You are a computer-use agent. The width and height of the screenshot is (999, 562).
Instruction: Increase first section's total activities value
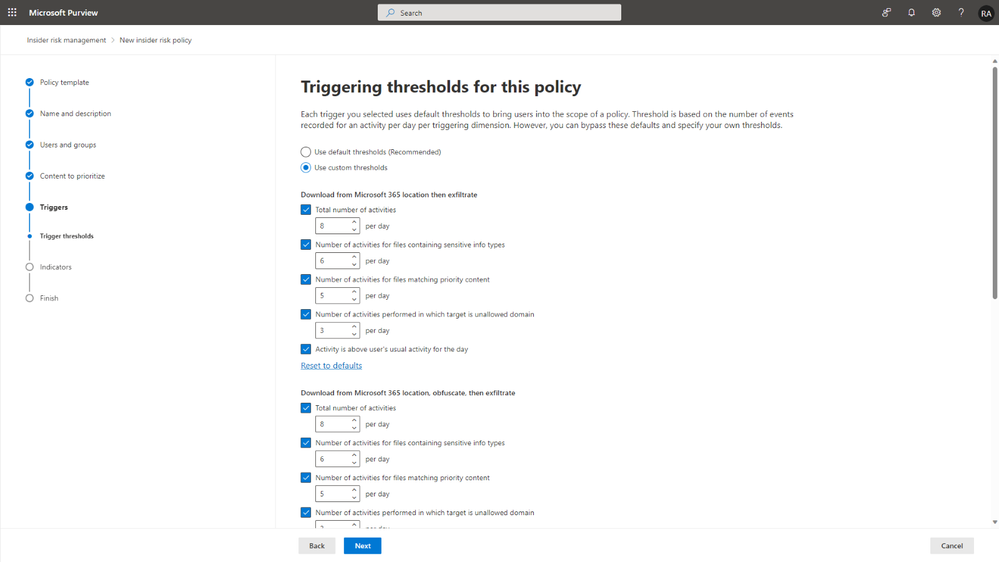354,222
